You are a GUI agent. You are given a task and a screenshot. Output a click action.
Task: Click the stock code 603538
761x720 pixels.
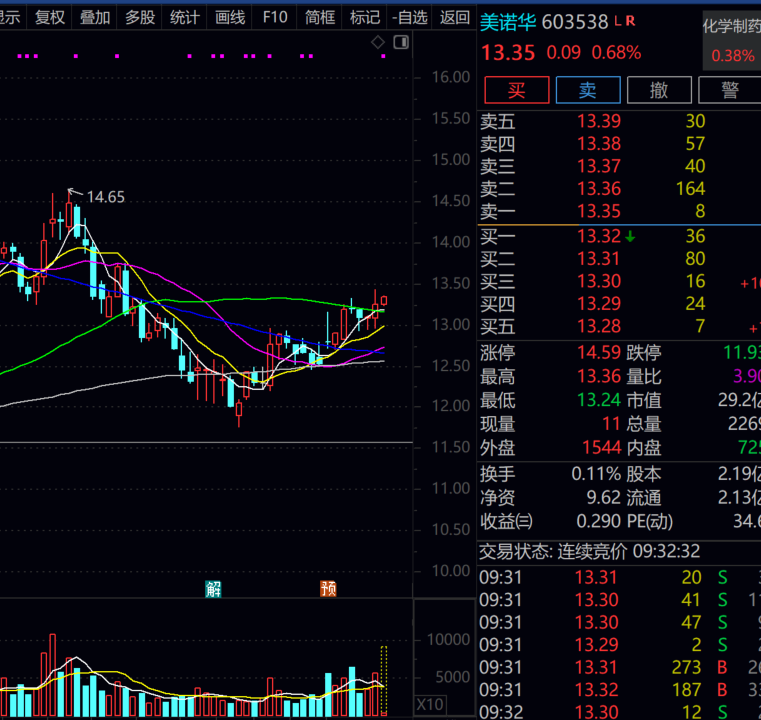pos(575,22)
